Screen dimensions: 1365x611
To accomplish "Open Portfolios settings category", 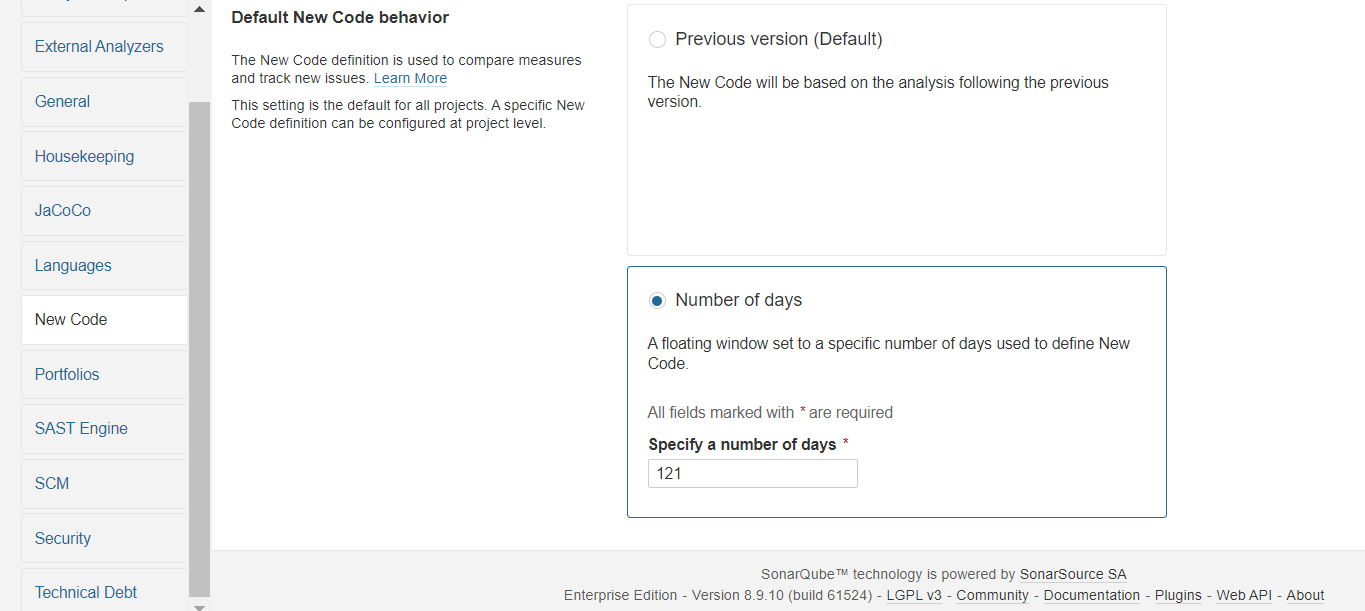I will point(67,375).
